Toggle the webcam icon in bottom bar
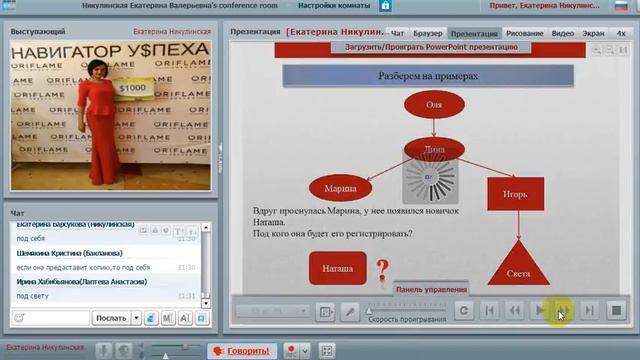The width and height of the screenshot is (640, 360). point(123,351)
